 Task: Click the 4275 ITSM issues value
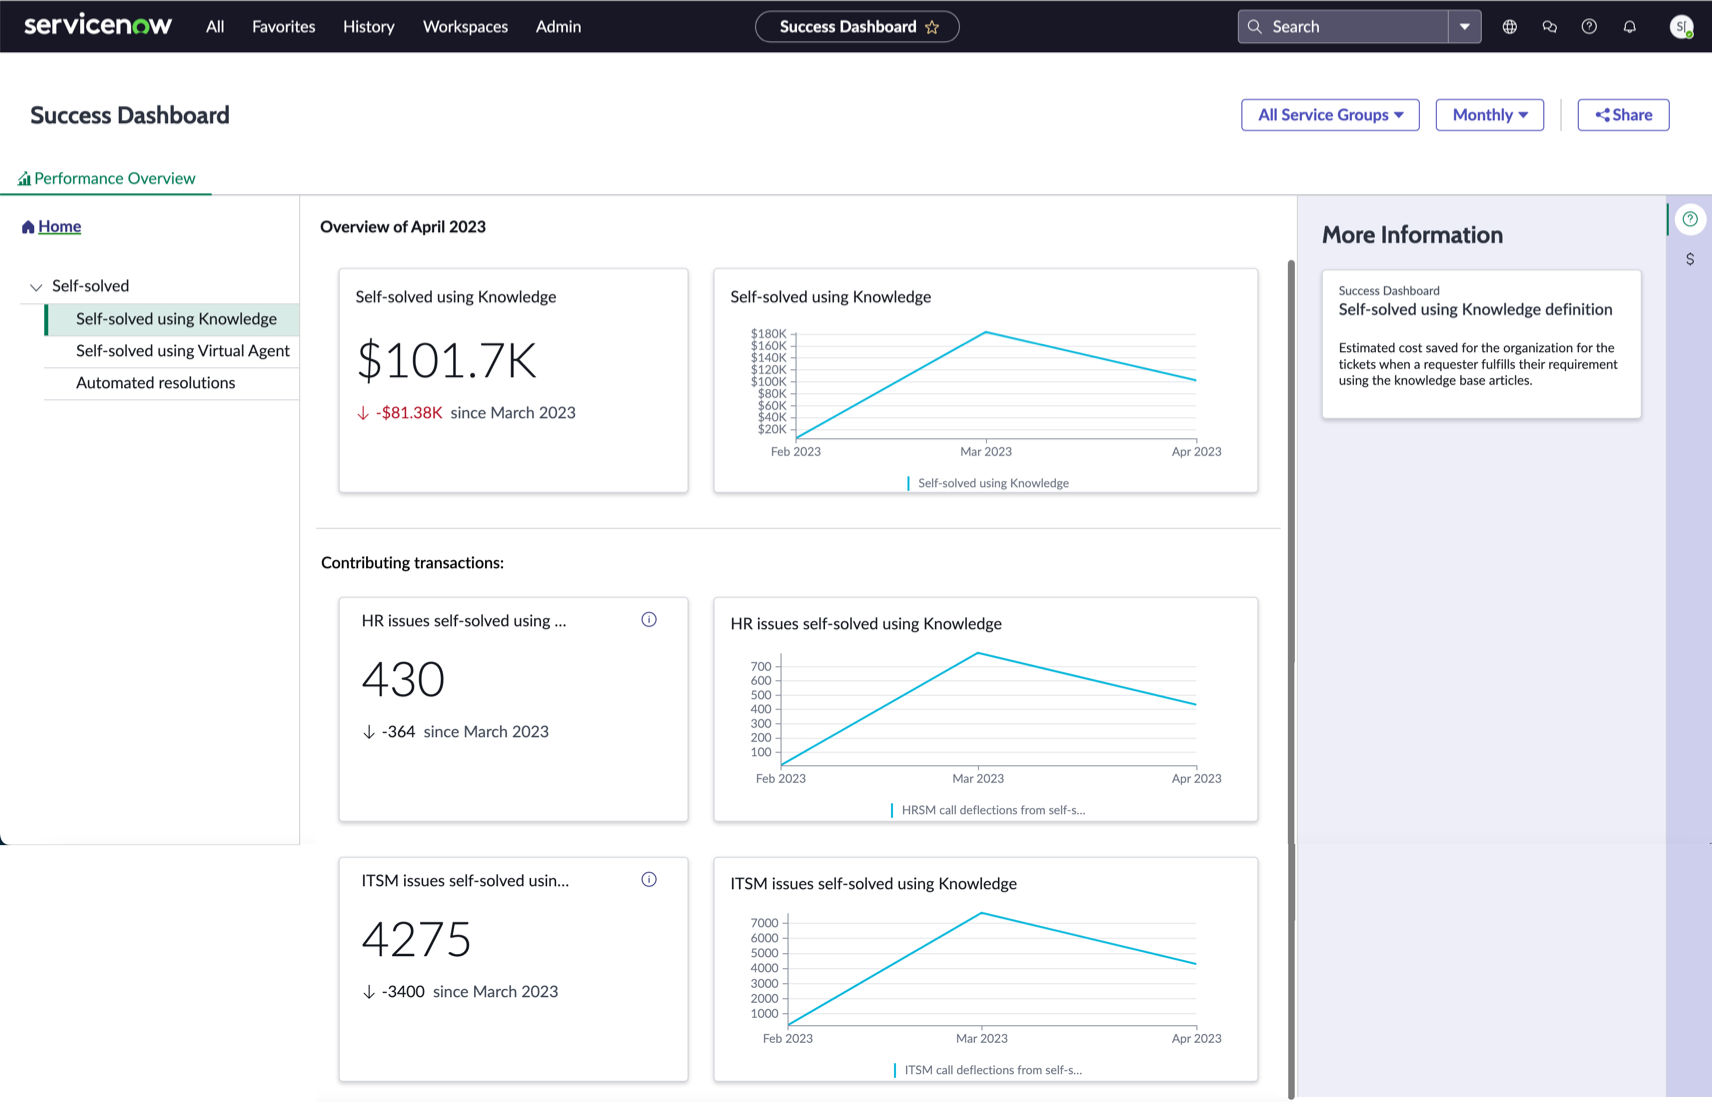(x=416, y=940)
